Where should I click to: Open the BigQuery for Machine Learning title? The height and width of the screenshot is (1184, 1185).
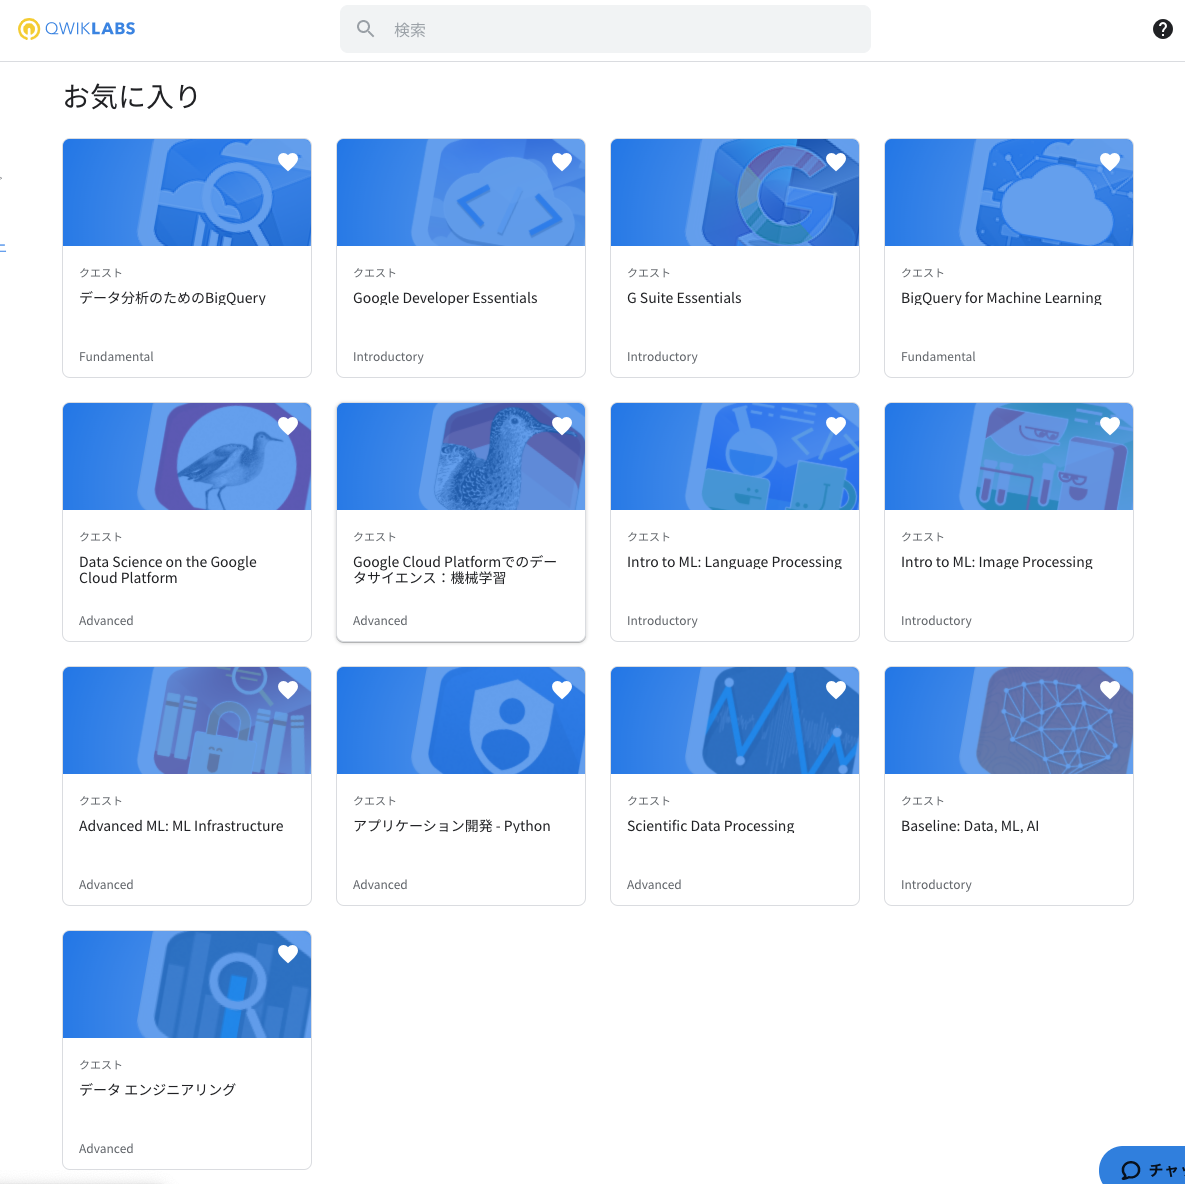tap(1001, 298)
